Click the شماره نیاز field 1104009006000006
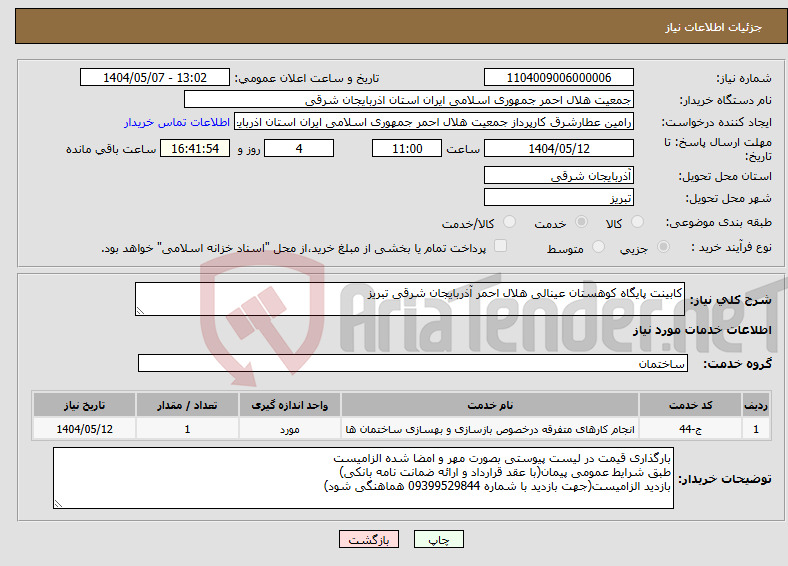The height and width of the screenshot is (566, 788). (x=559, y=77)
